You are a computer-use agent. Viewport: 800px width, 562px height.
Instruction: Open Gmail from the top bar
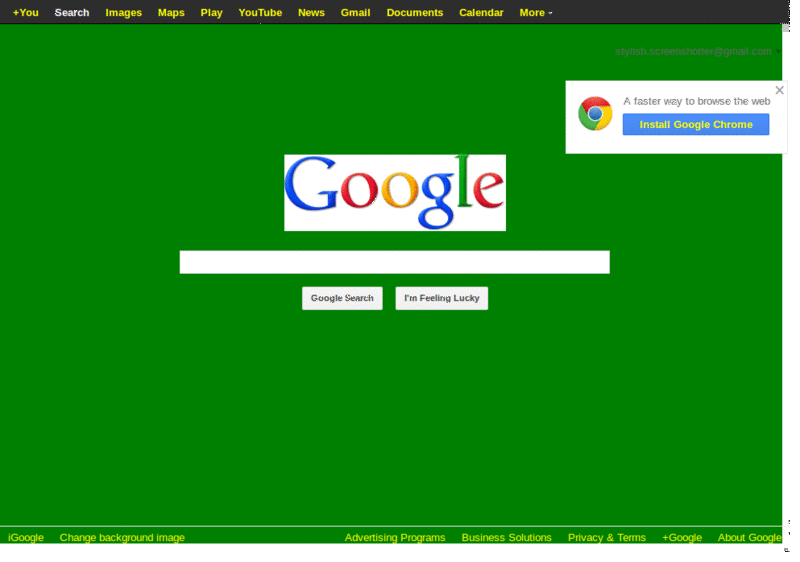coord(356,13)
